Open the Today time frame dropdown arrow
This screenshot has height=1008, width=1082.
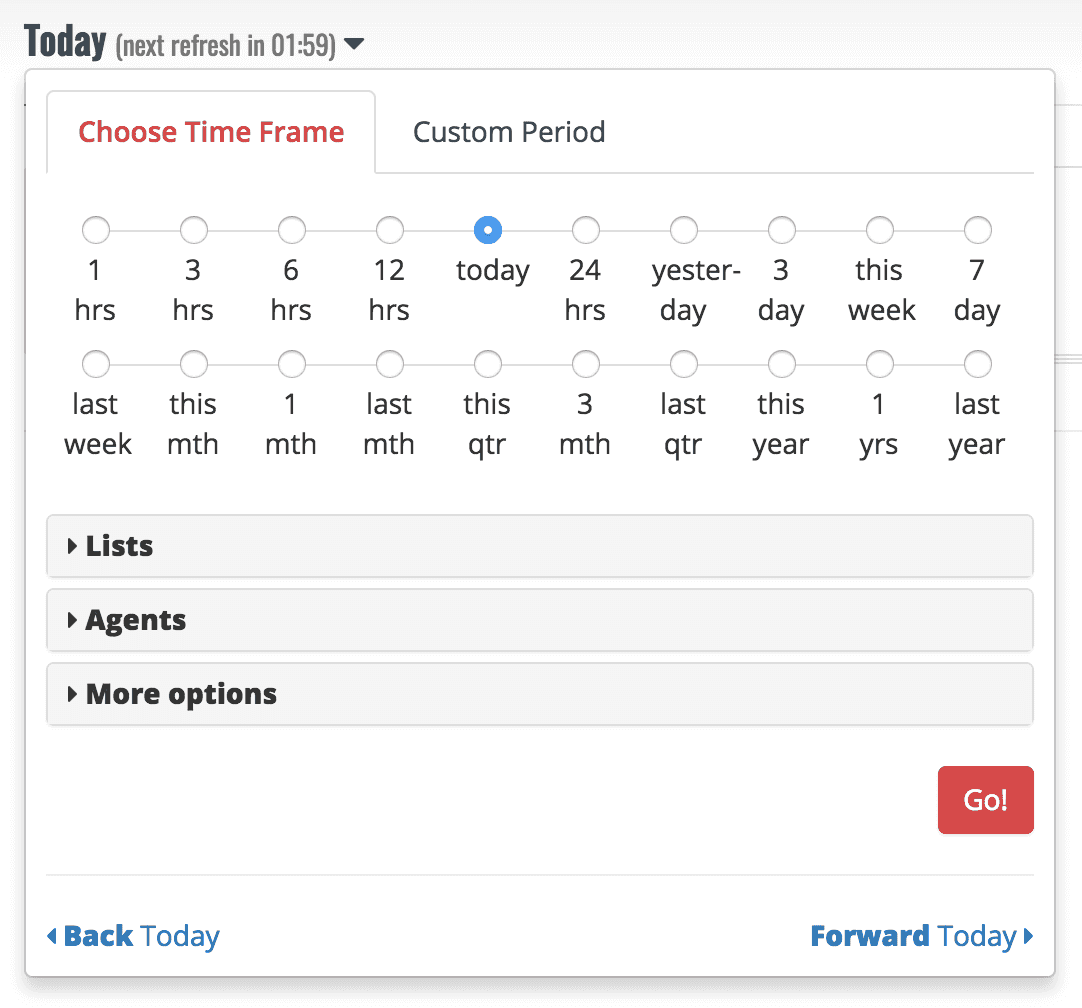click(353, 44)
